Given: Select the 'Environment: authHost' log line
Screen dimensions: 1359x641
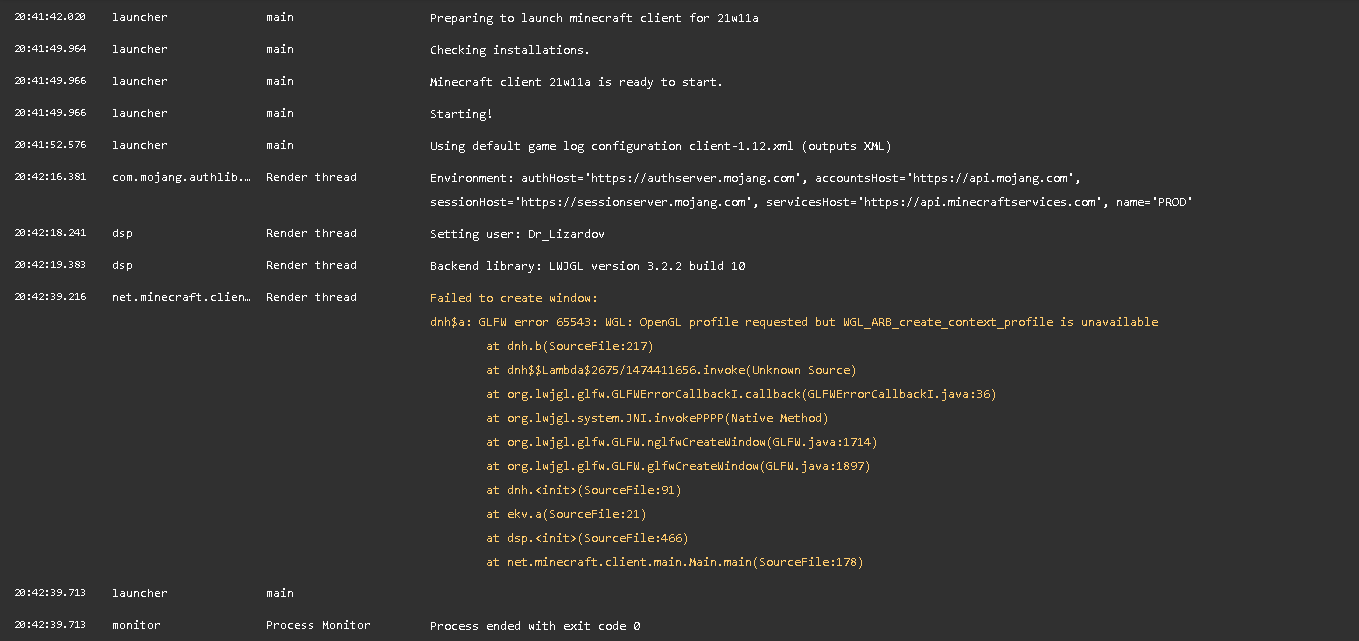Looking at the screenshot, I should [x=755, y=178].
